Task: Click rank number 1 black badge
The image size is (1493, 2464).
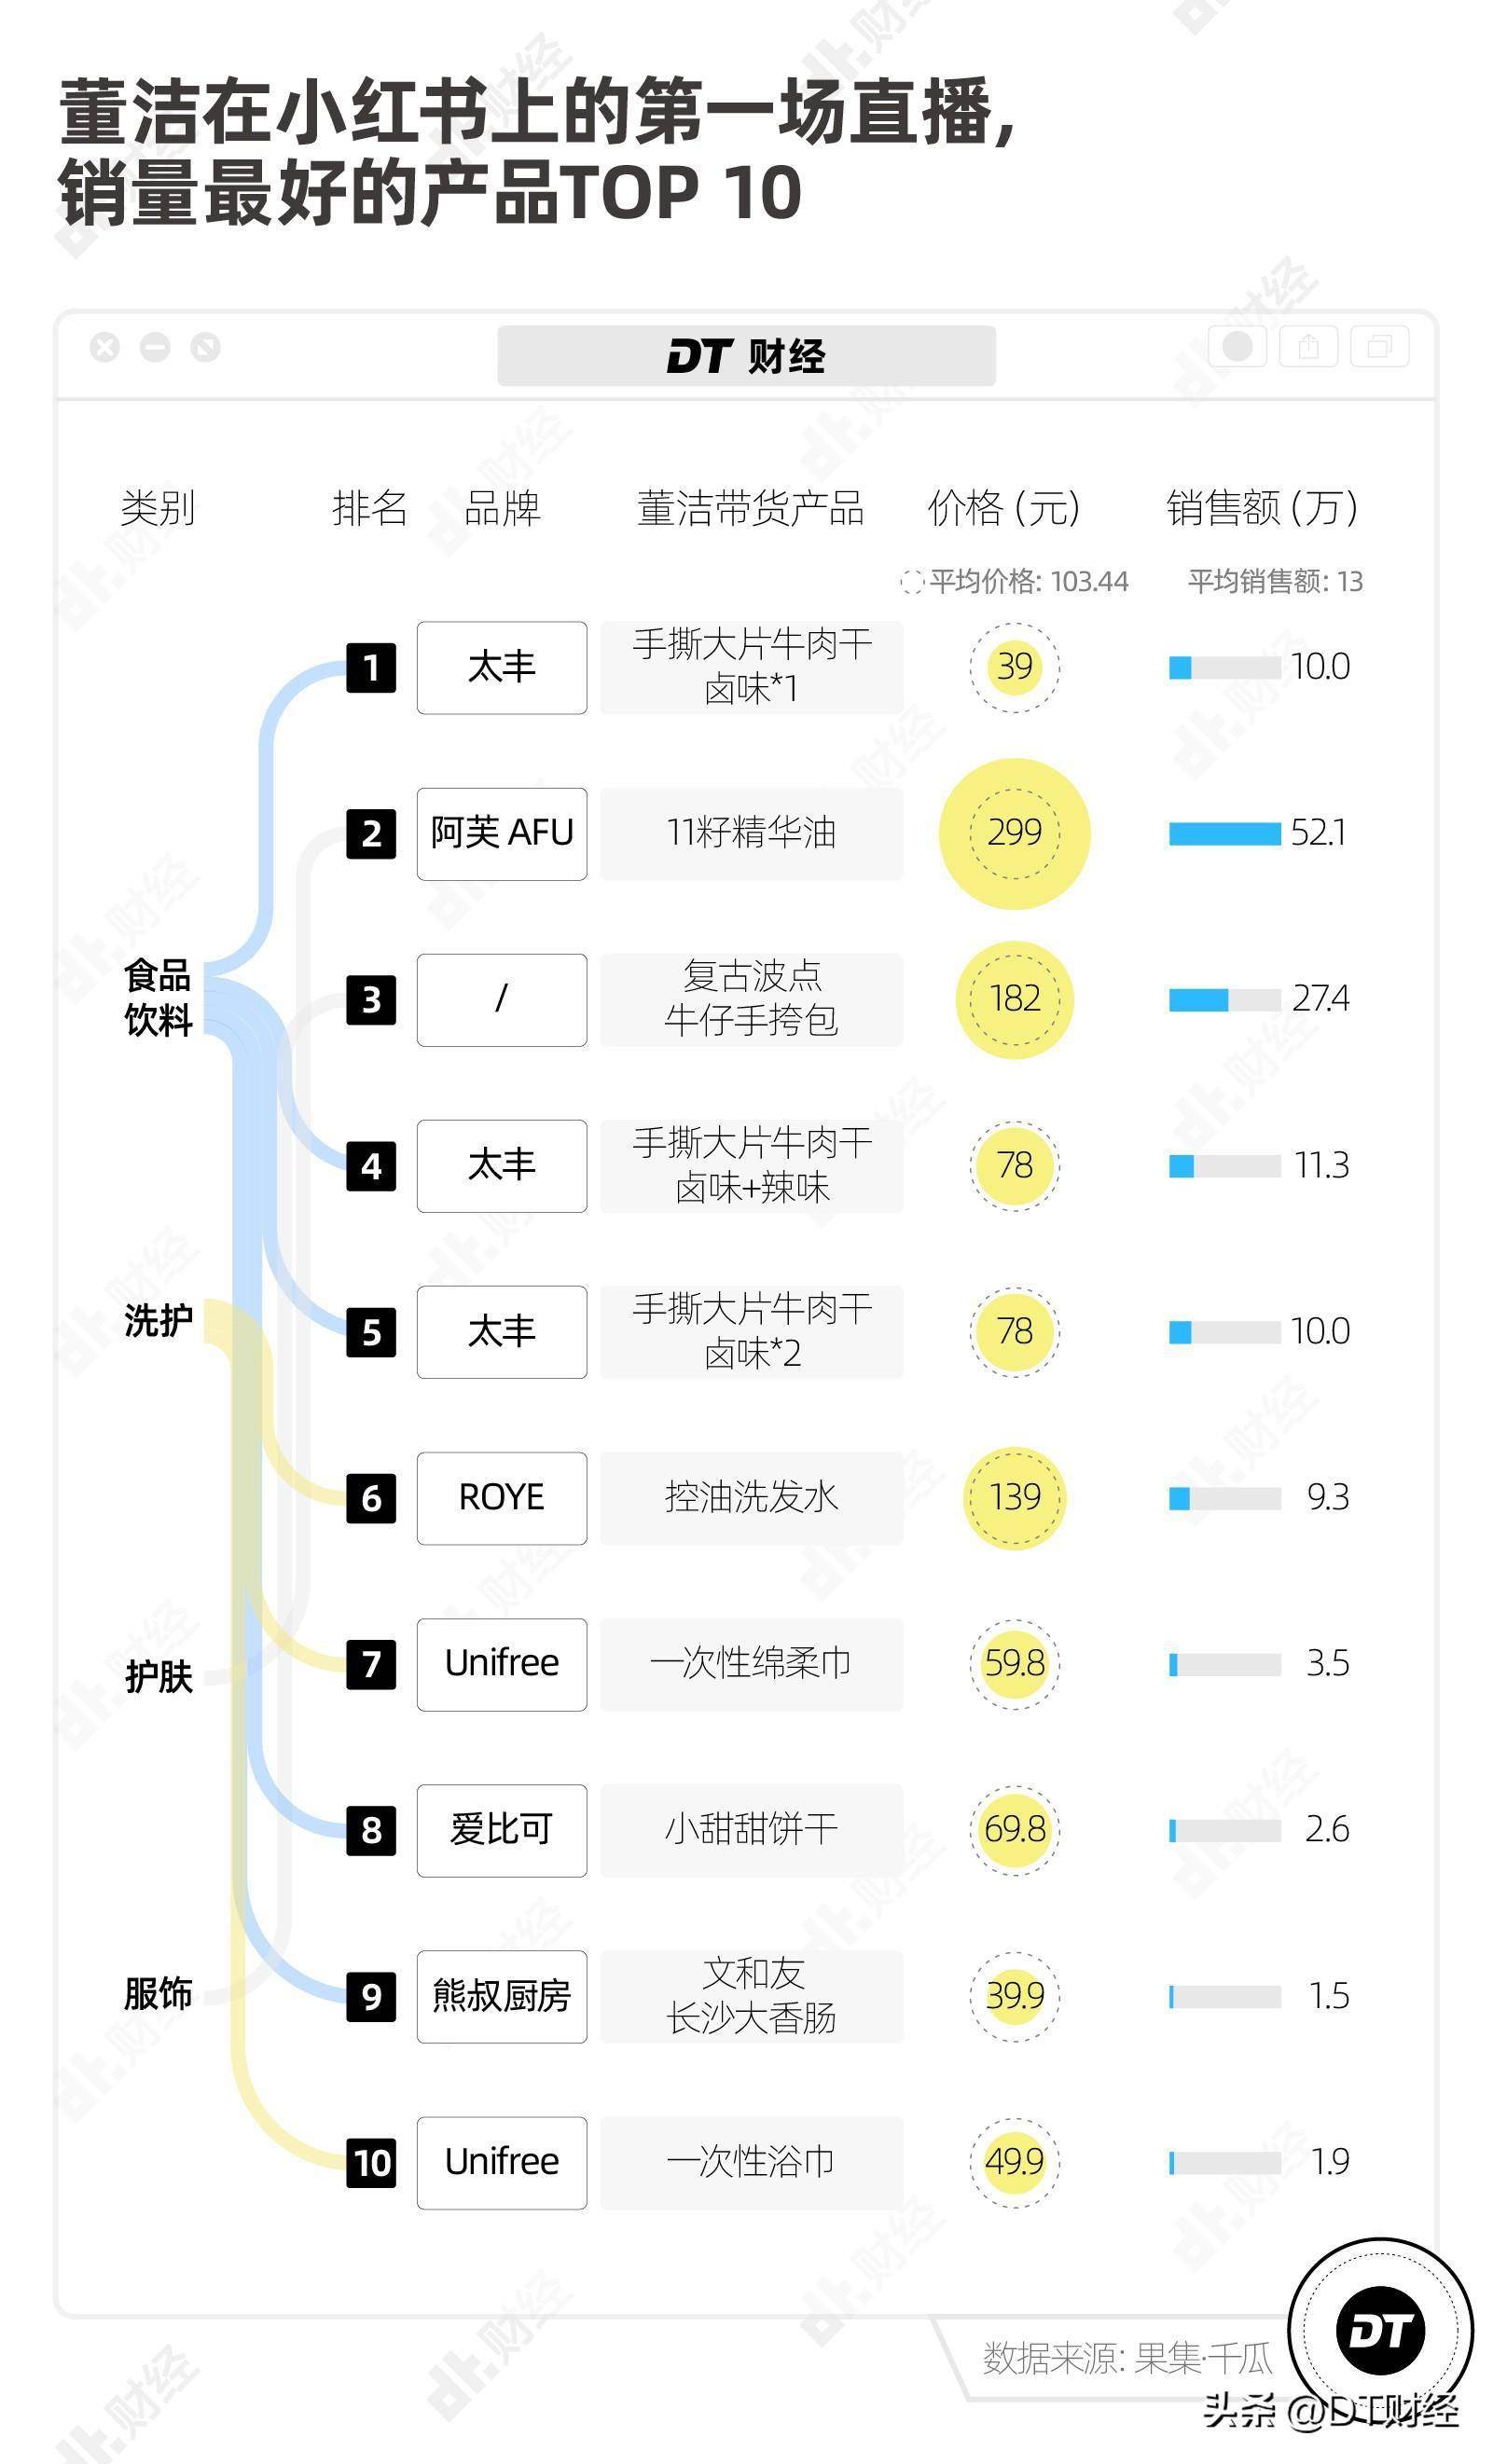Action: (371, 667)
